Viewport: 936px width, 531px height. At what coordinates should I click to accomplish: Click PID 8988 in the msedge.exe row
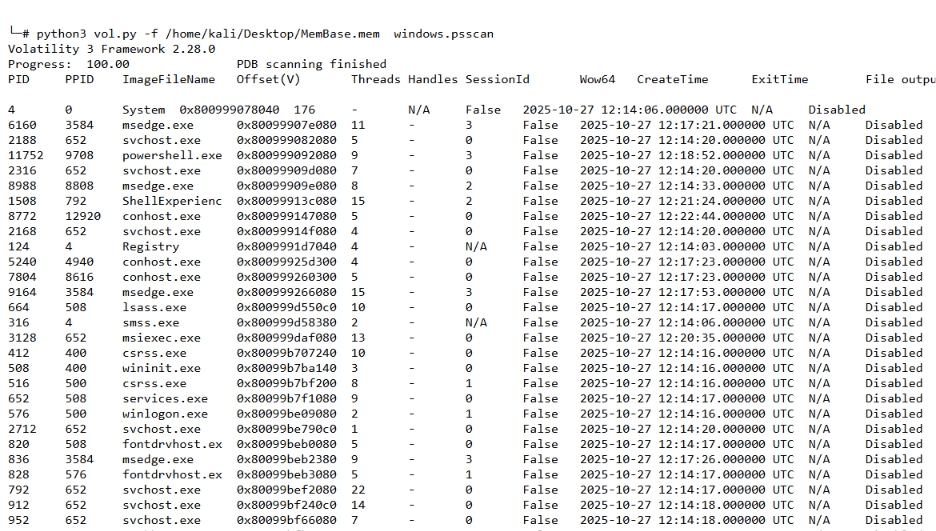22,186
